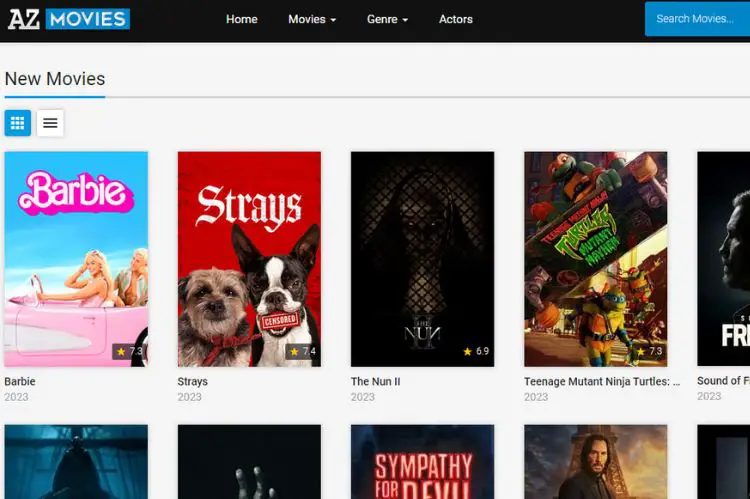The height and width of the screenshot is (499, 750).
Task: Click The Nun II title link
Action: coord(375,381)
